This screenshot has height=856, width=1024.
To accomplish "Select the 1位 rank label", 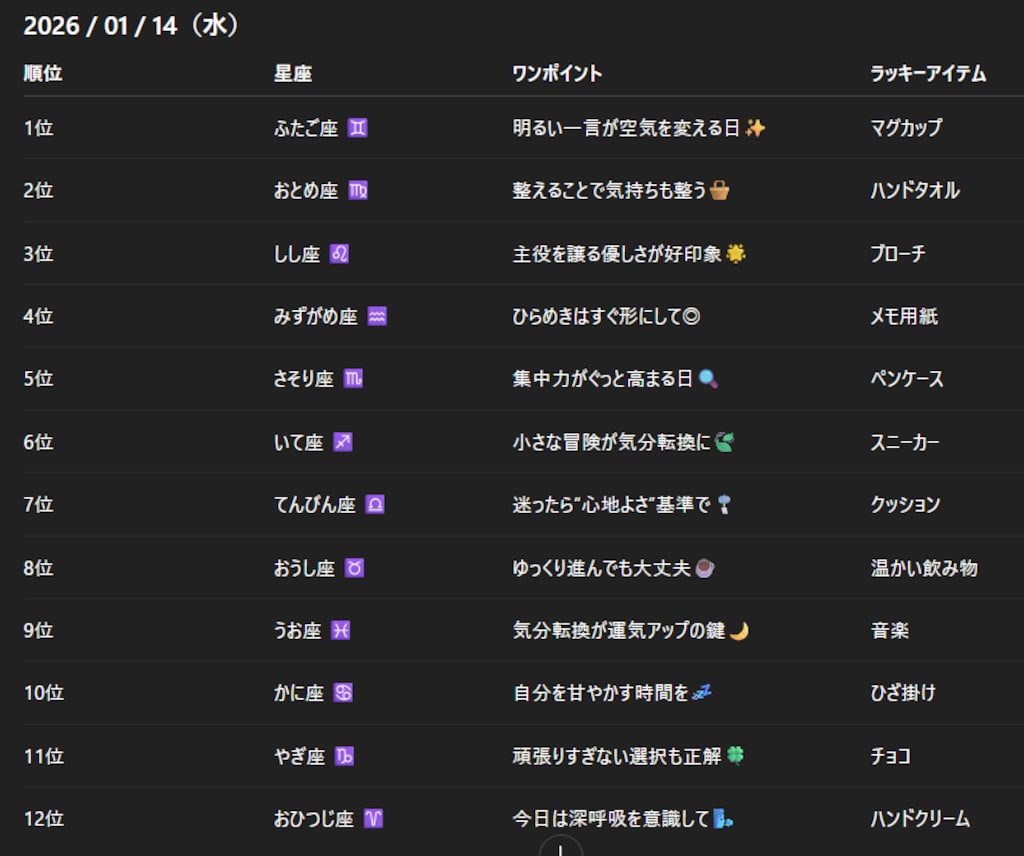I will pyautogui.click(x=37, y=127).
